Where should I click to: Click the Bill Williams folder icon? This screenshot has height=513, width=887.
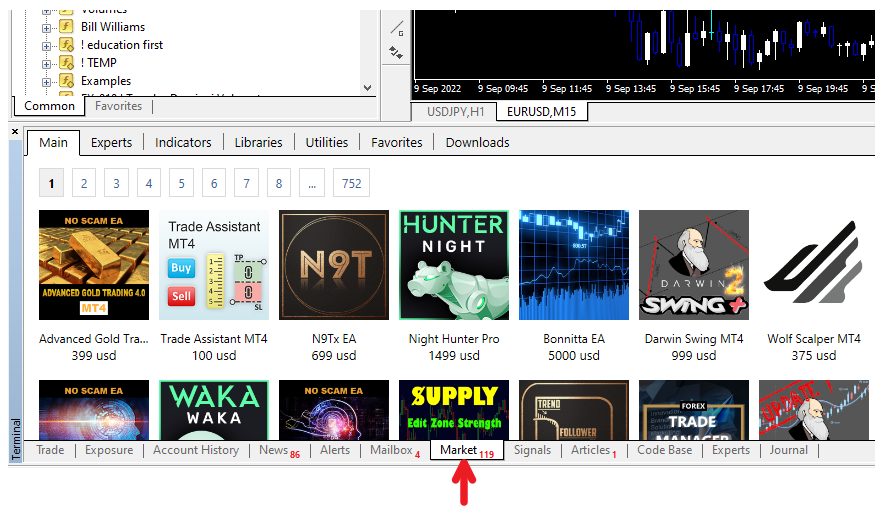67,26
